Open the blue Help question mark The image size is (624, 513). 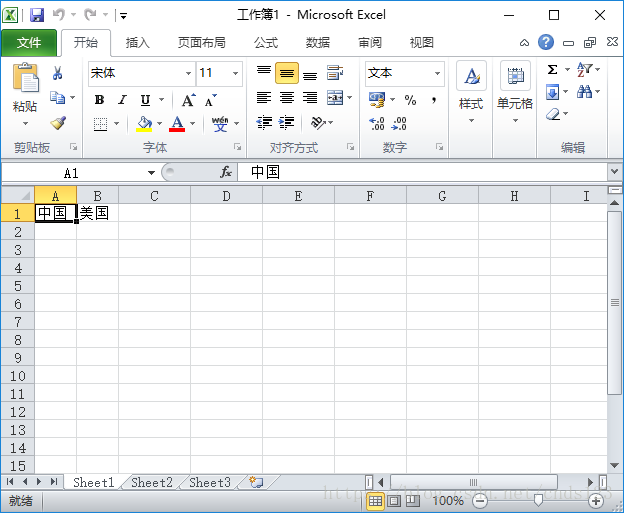546,42
